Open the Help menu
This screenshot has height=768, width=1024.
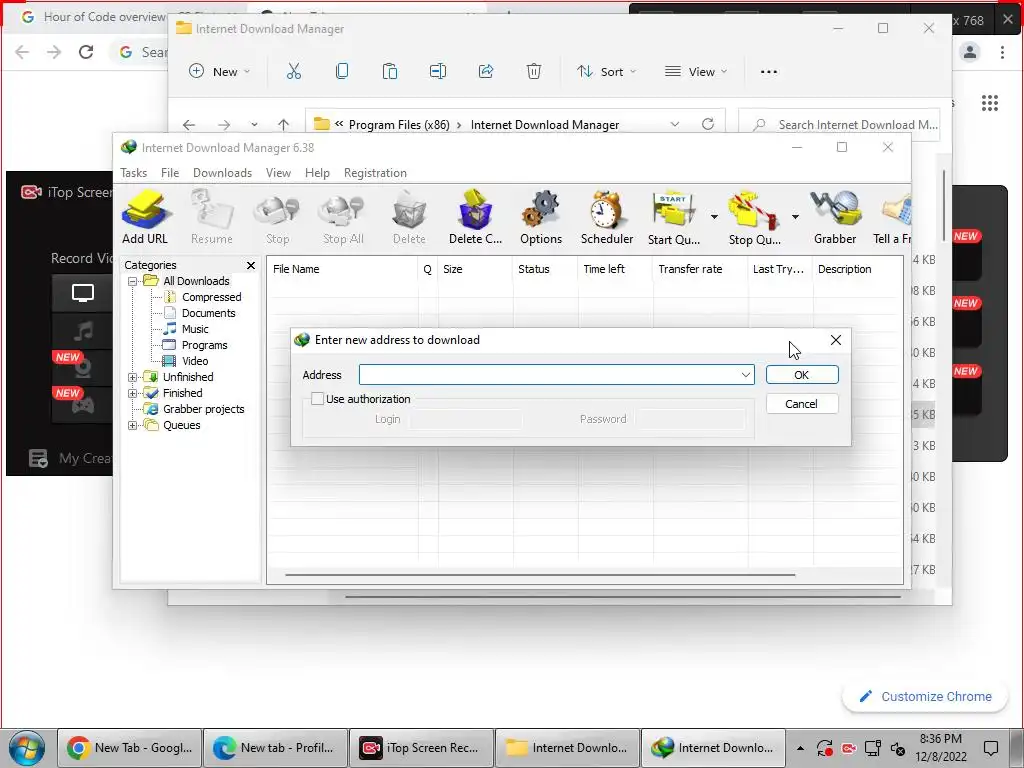[x=317, y=173]
